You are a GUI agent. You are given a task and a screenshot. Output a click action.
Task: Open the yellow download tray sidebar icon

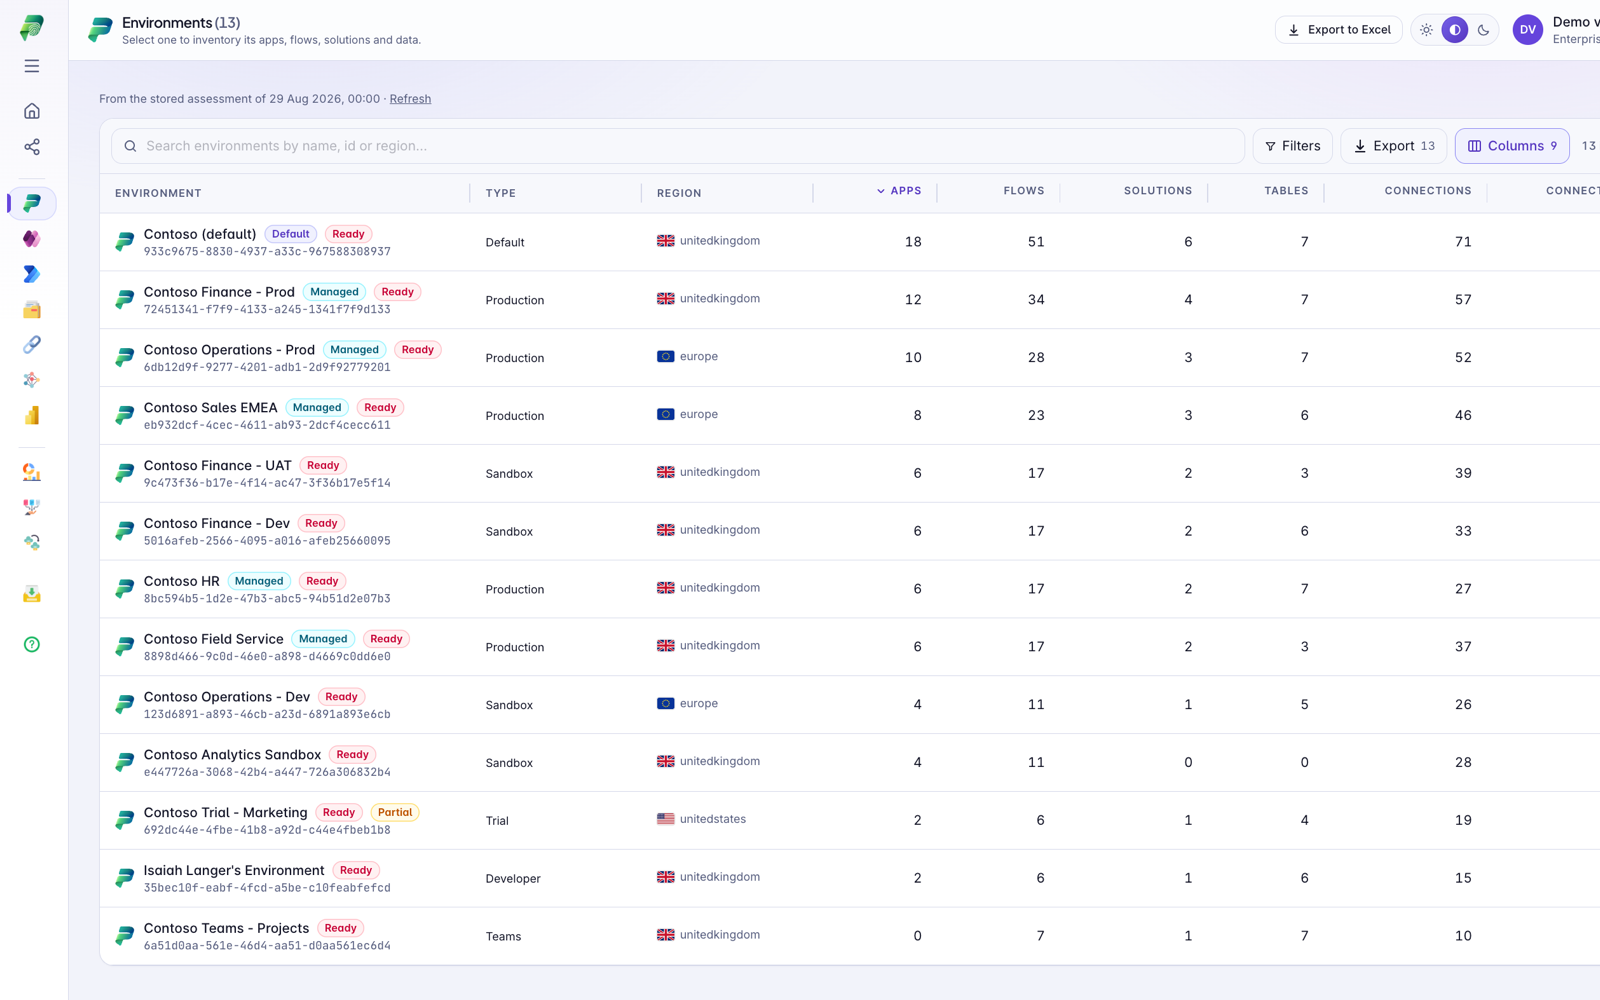[32, 594]
